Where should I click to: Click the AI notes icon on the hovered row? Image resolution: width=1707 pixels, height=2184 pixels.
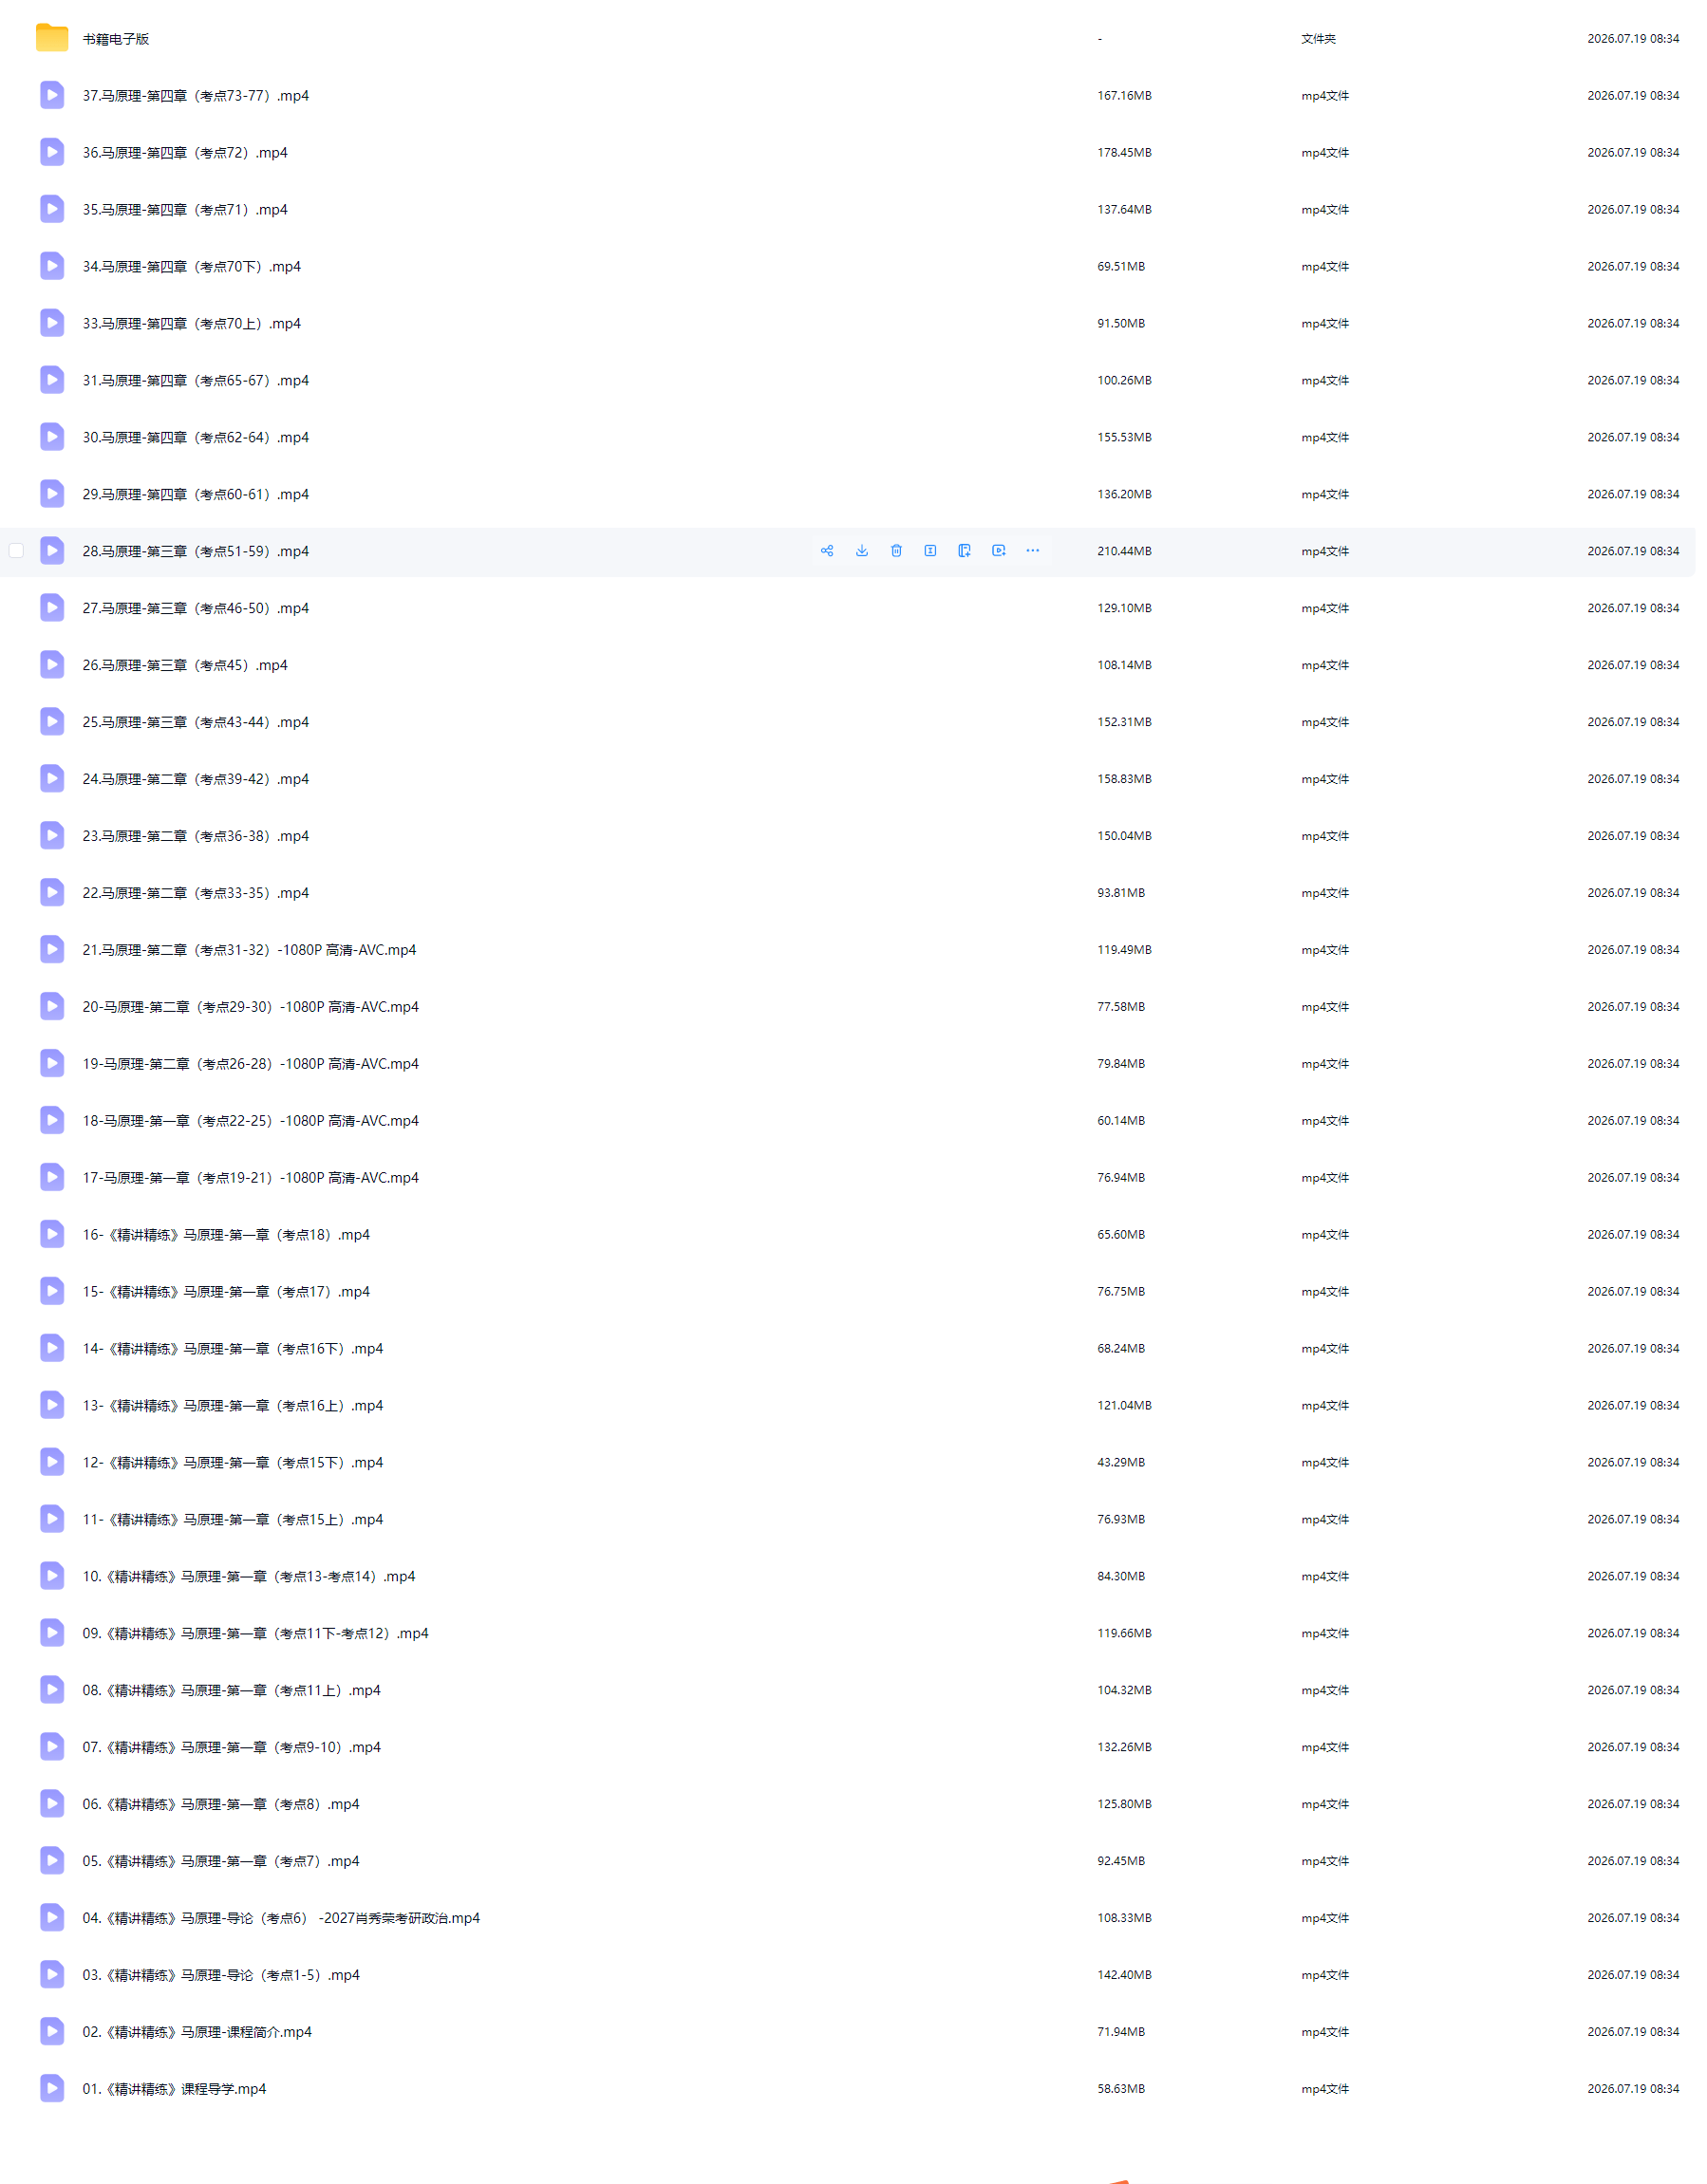coord(964,551)
